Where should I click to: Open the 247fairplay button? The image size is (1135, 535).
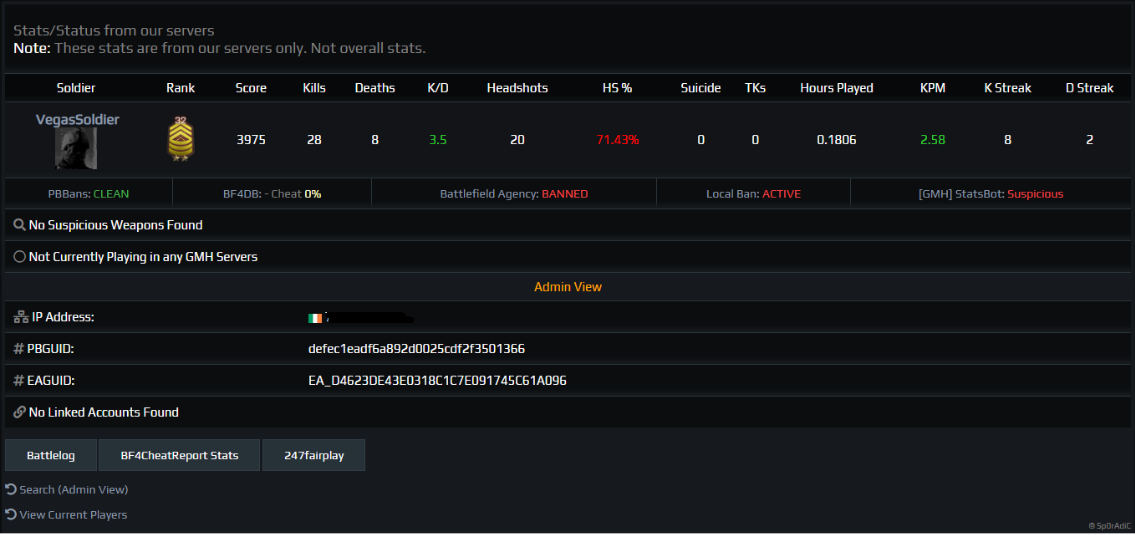point(313,455)
